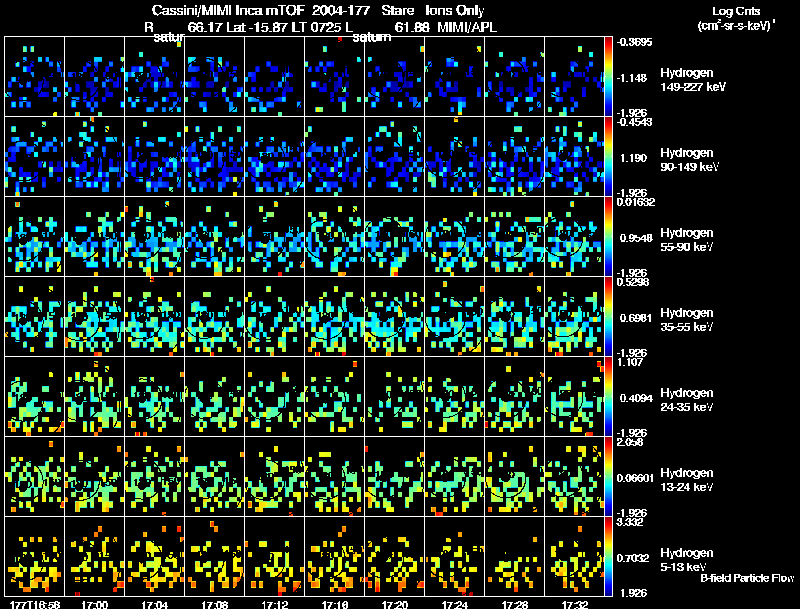Click the '0.7032' colorbar value
800x609 pixels.
point(633,558)
